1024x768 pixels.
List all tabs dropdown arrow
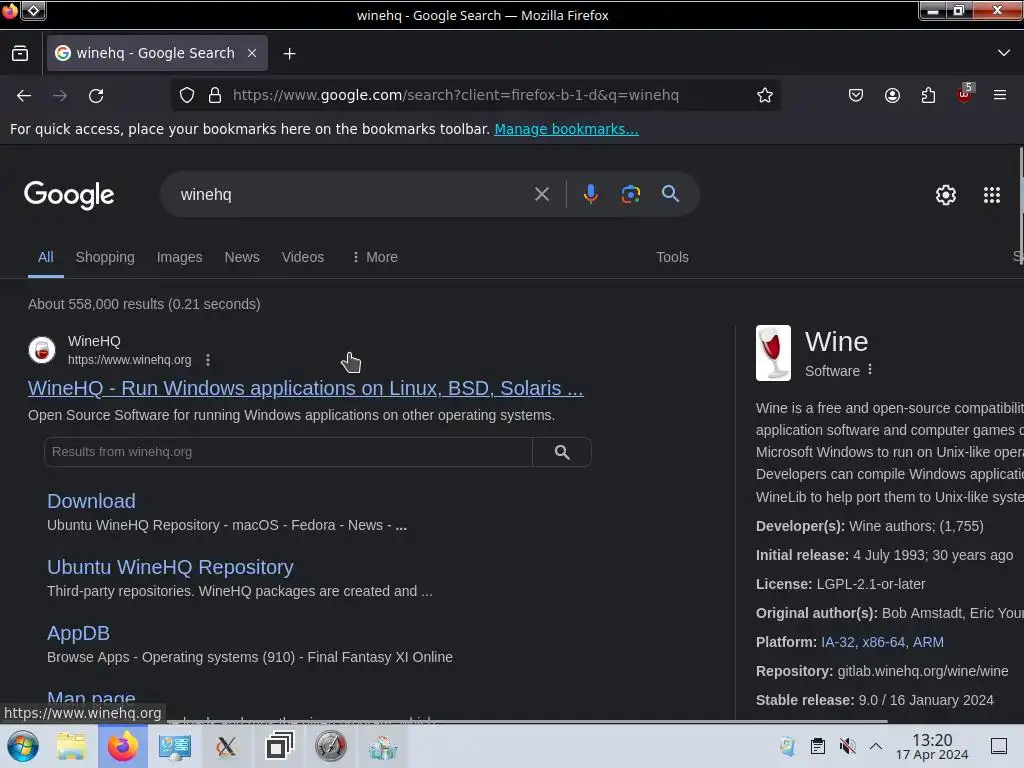click(1004, 53)
